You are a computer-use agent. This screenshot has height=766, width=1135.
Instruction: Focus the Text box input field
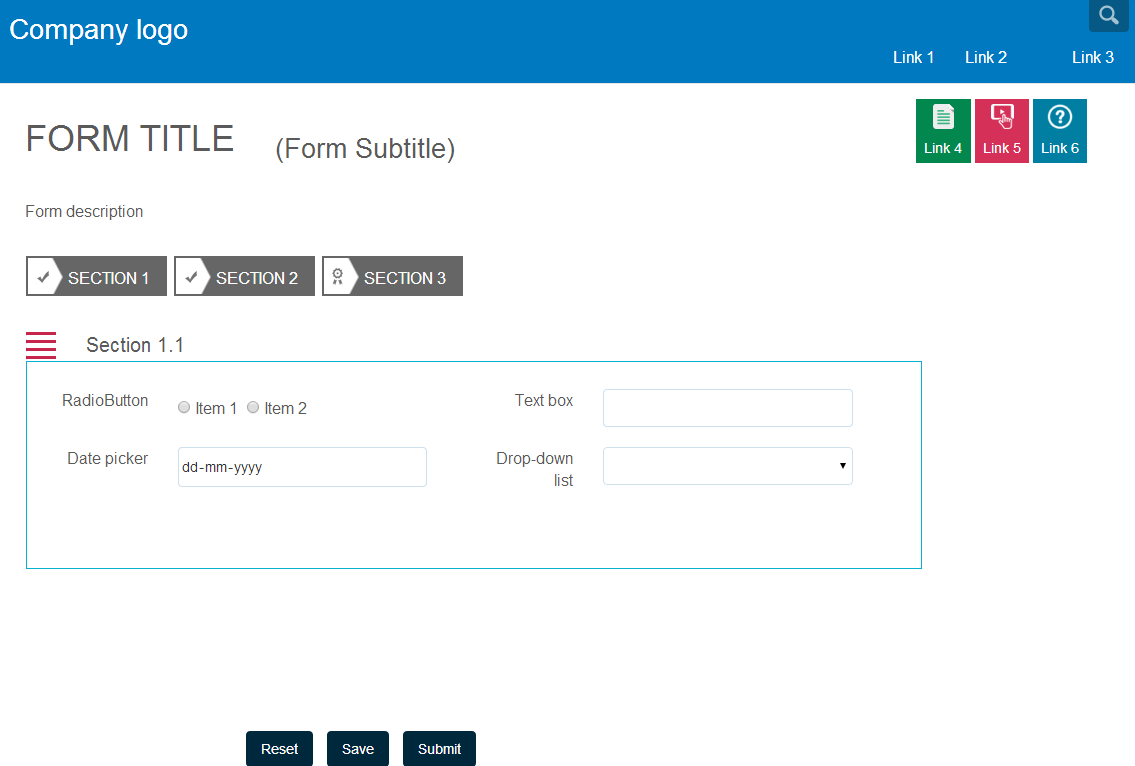click(727, 408)
